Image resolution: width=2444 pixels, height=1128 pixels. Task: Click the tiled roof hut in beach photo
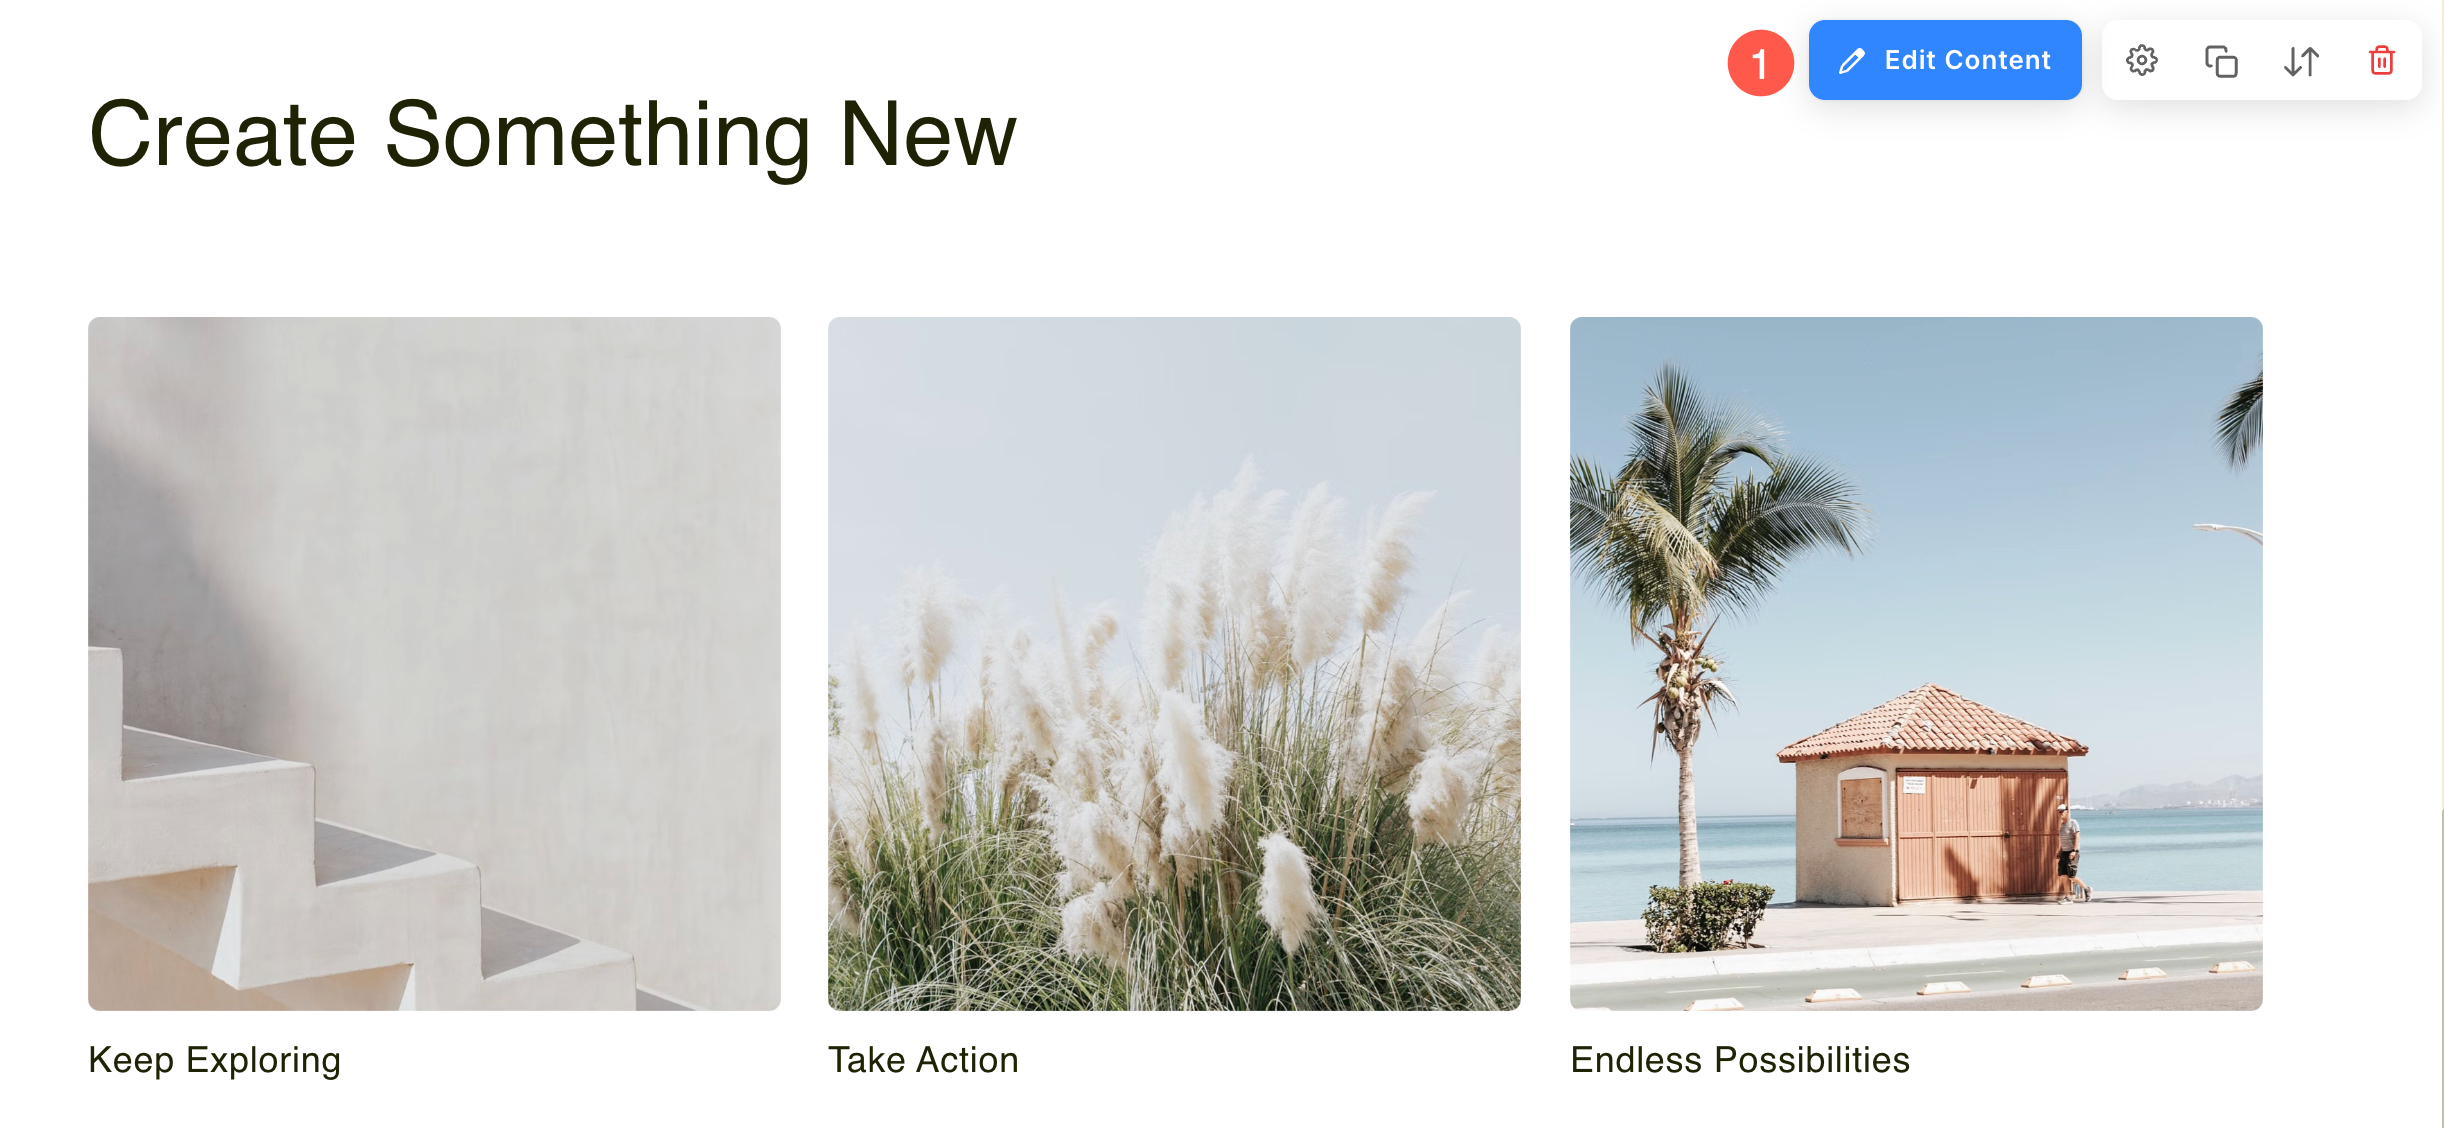[x=1932, y=795]
